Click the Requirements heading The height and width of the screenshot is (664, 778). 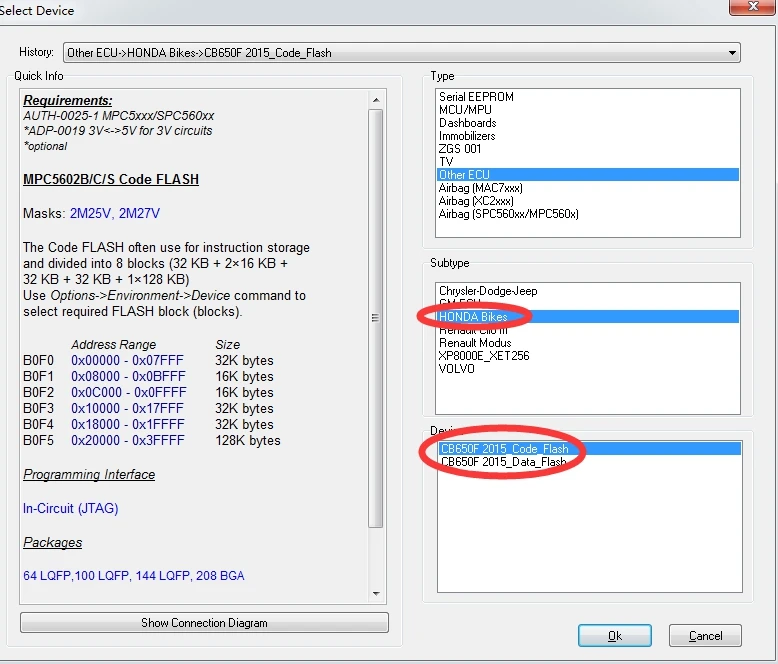pyautogui.click(x=67, y=100)
